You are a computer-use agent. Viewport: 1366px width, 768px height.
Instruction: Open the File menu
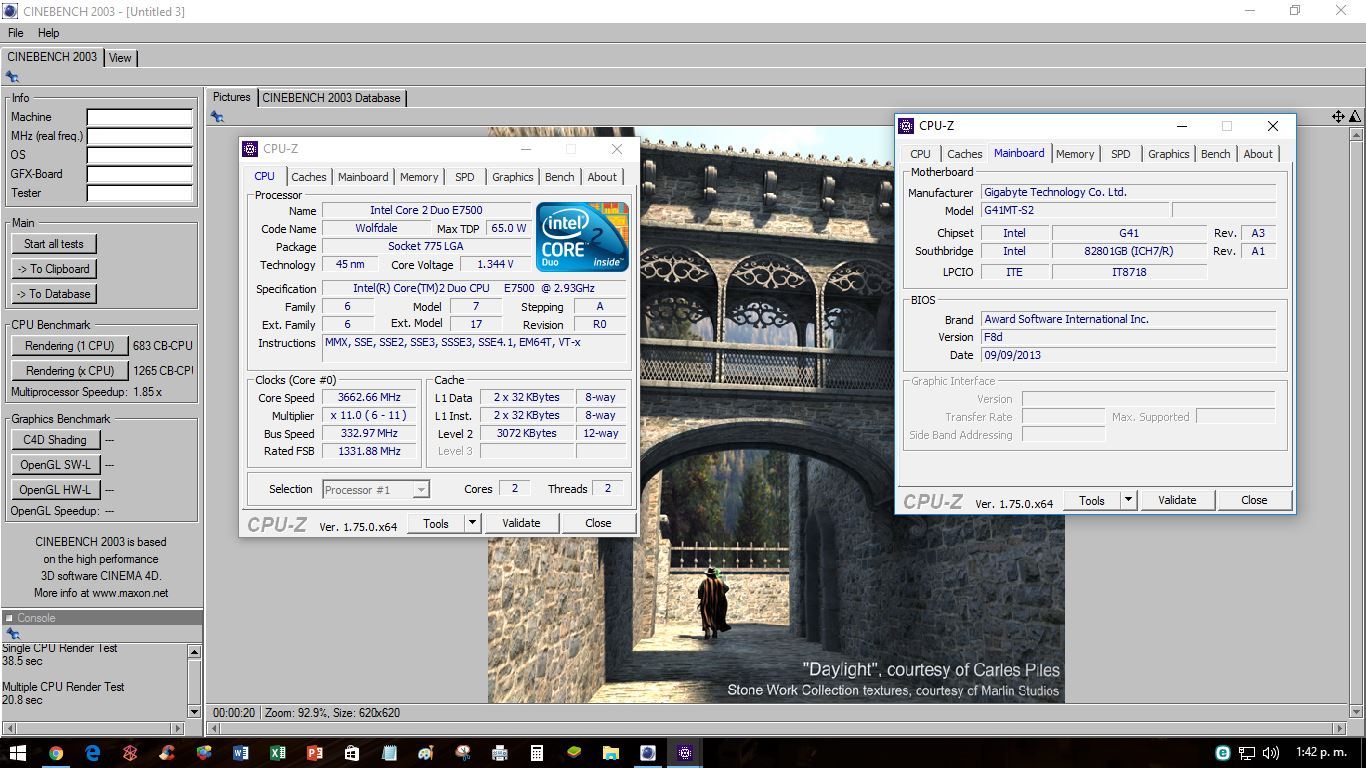16,33
